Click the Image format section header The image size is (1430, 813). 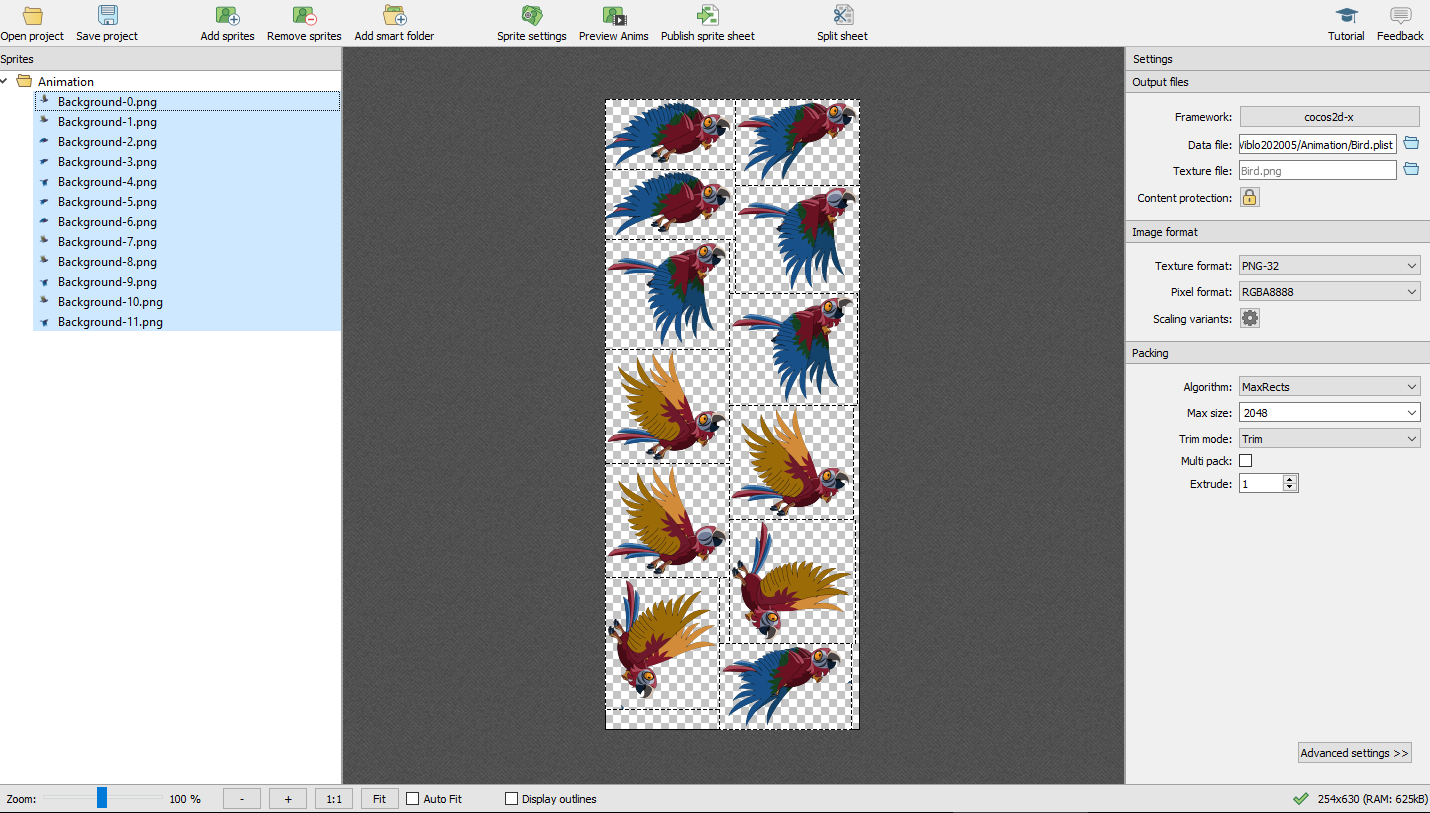coord(1278,232)
